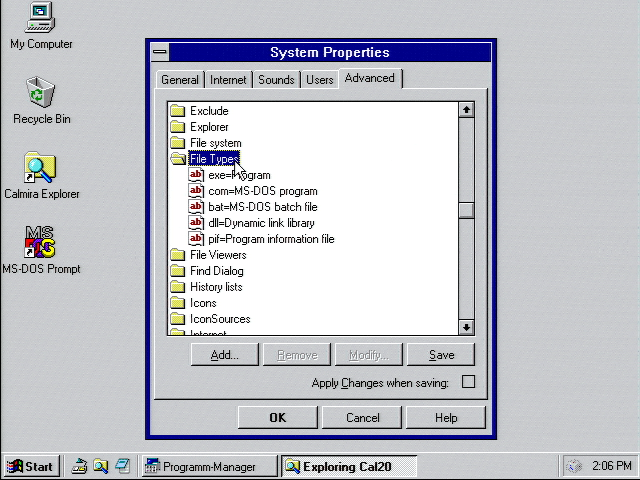Viewport: 640px width, 480px height.
Task: Click the exe=Program entry icon
Action: 197,175
